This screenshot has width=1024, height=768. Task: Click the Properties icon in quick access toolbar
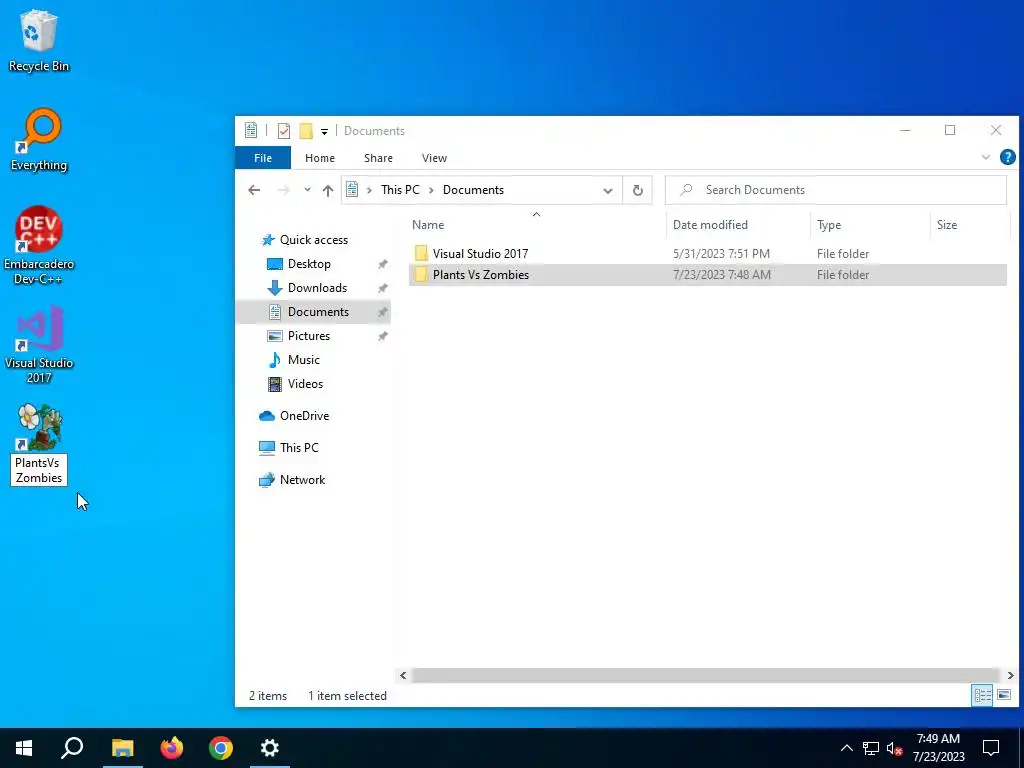pos(283,131)
